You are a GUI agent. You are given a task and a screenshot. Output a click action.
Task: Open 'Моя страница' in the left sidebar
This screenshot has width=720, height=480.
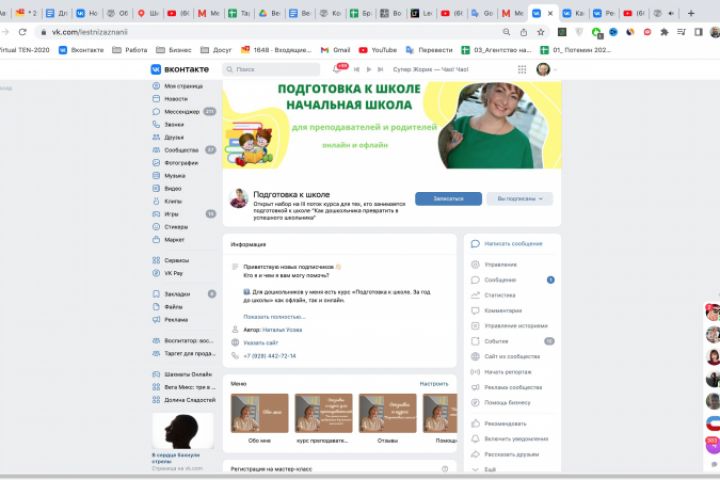177,86
